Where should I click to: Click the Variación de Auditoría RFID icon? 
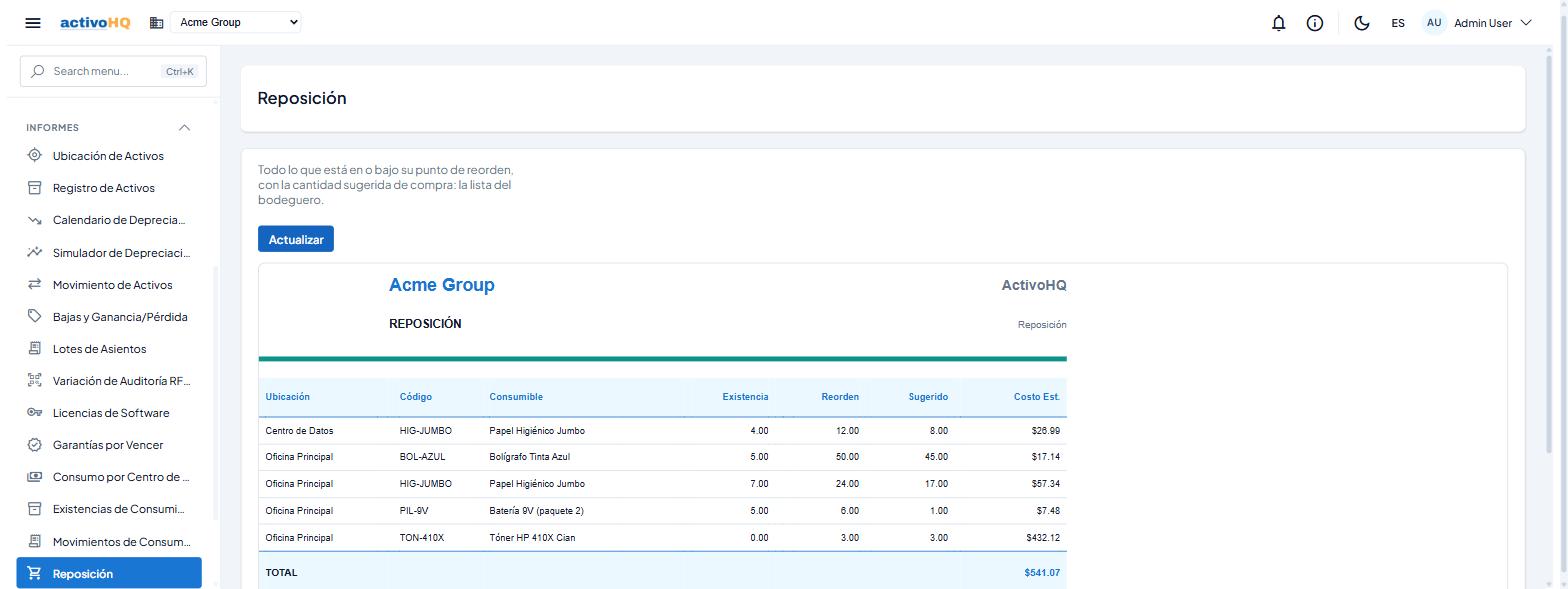[35, 380]
